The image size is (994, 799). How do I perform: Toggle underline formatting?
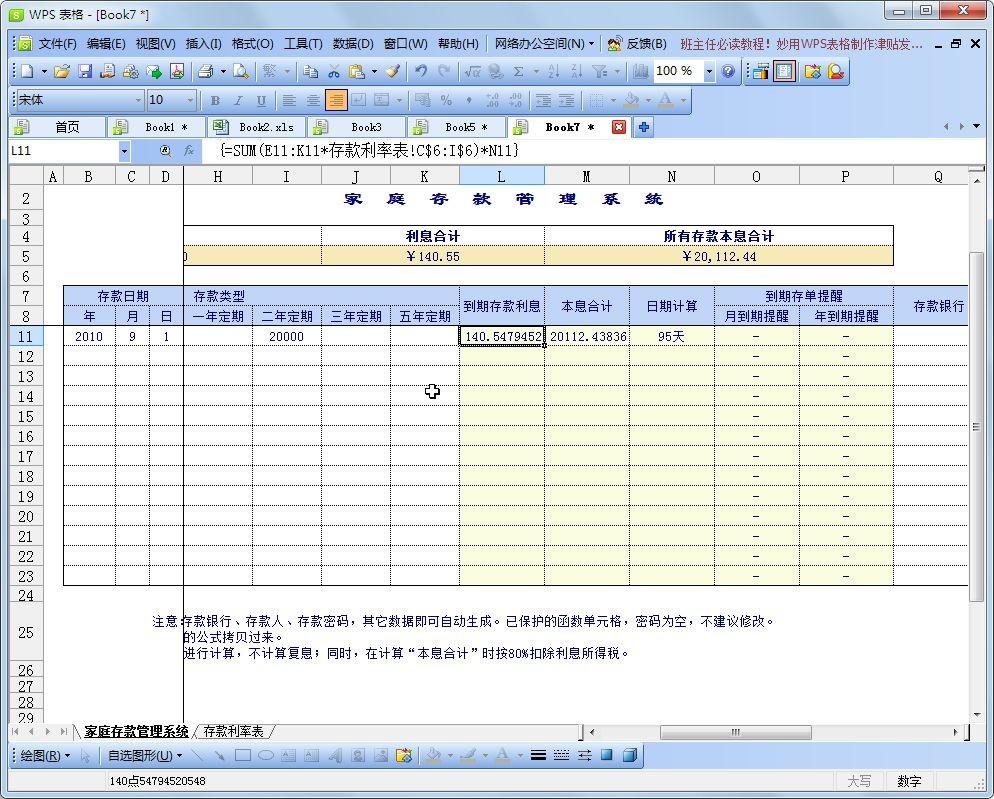point(261,101)
